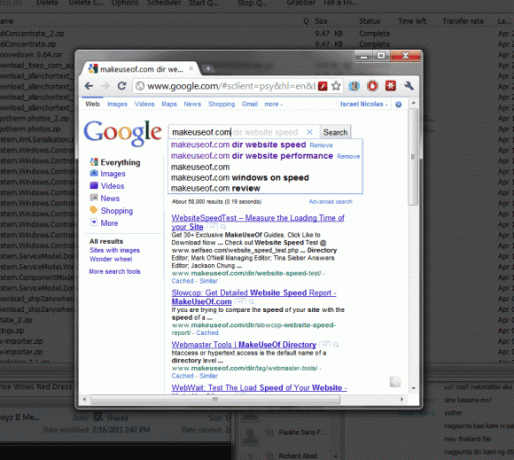This screenshot has width=514, height=460.
Task: Open a new tab with plus button
Action: tap(208, 69)
